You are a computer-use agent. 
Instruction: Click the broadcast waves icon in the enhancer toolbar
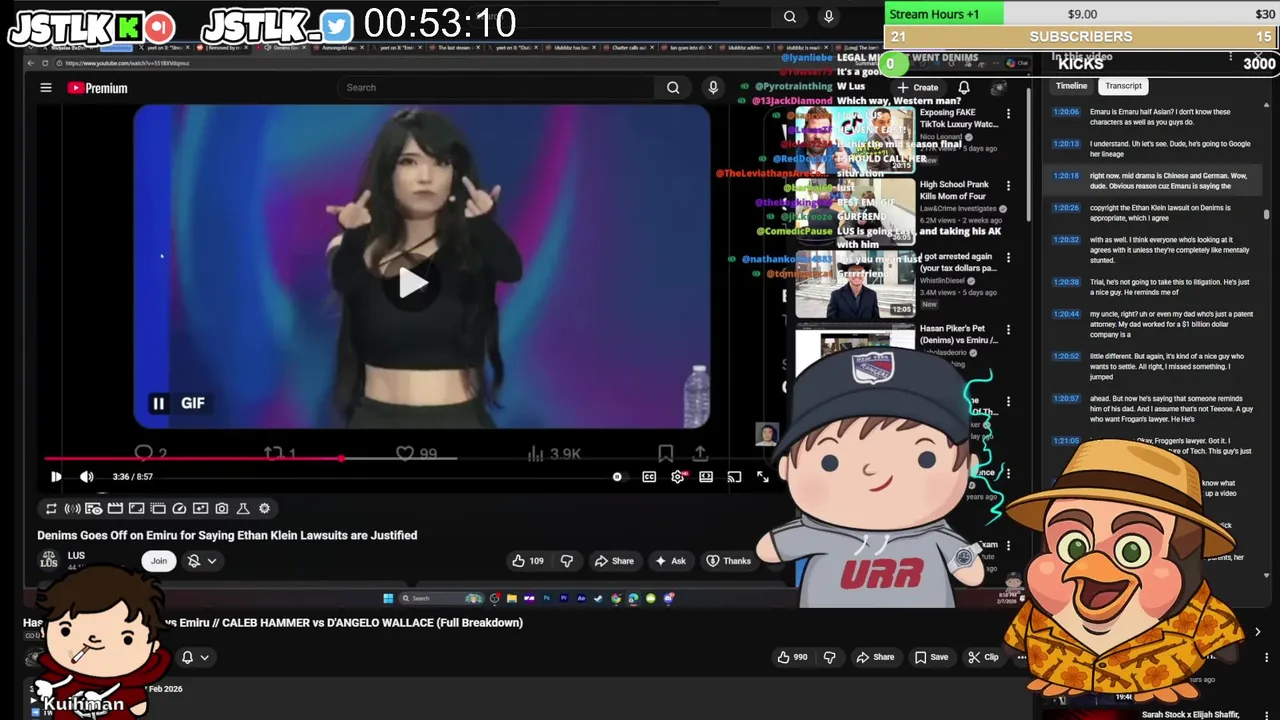point(72,509)
